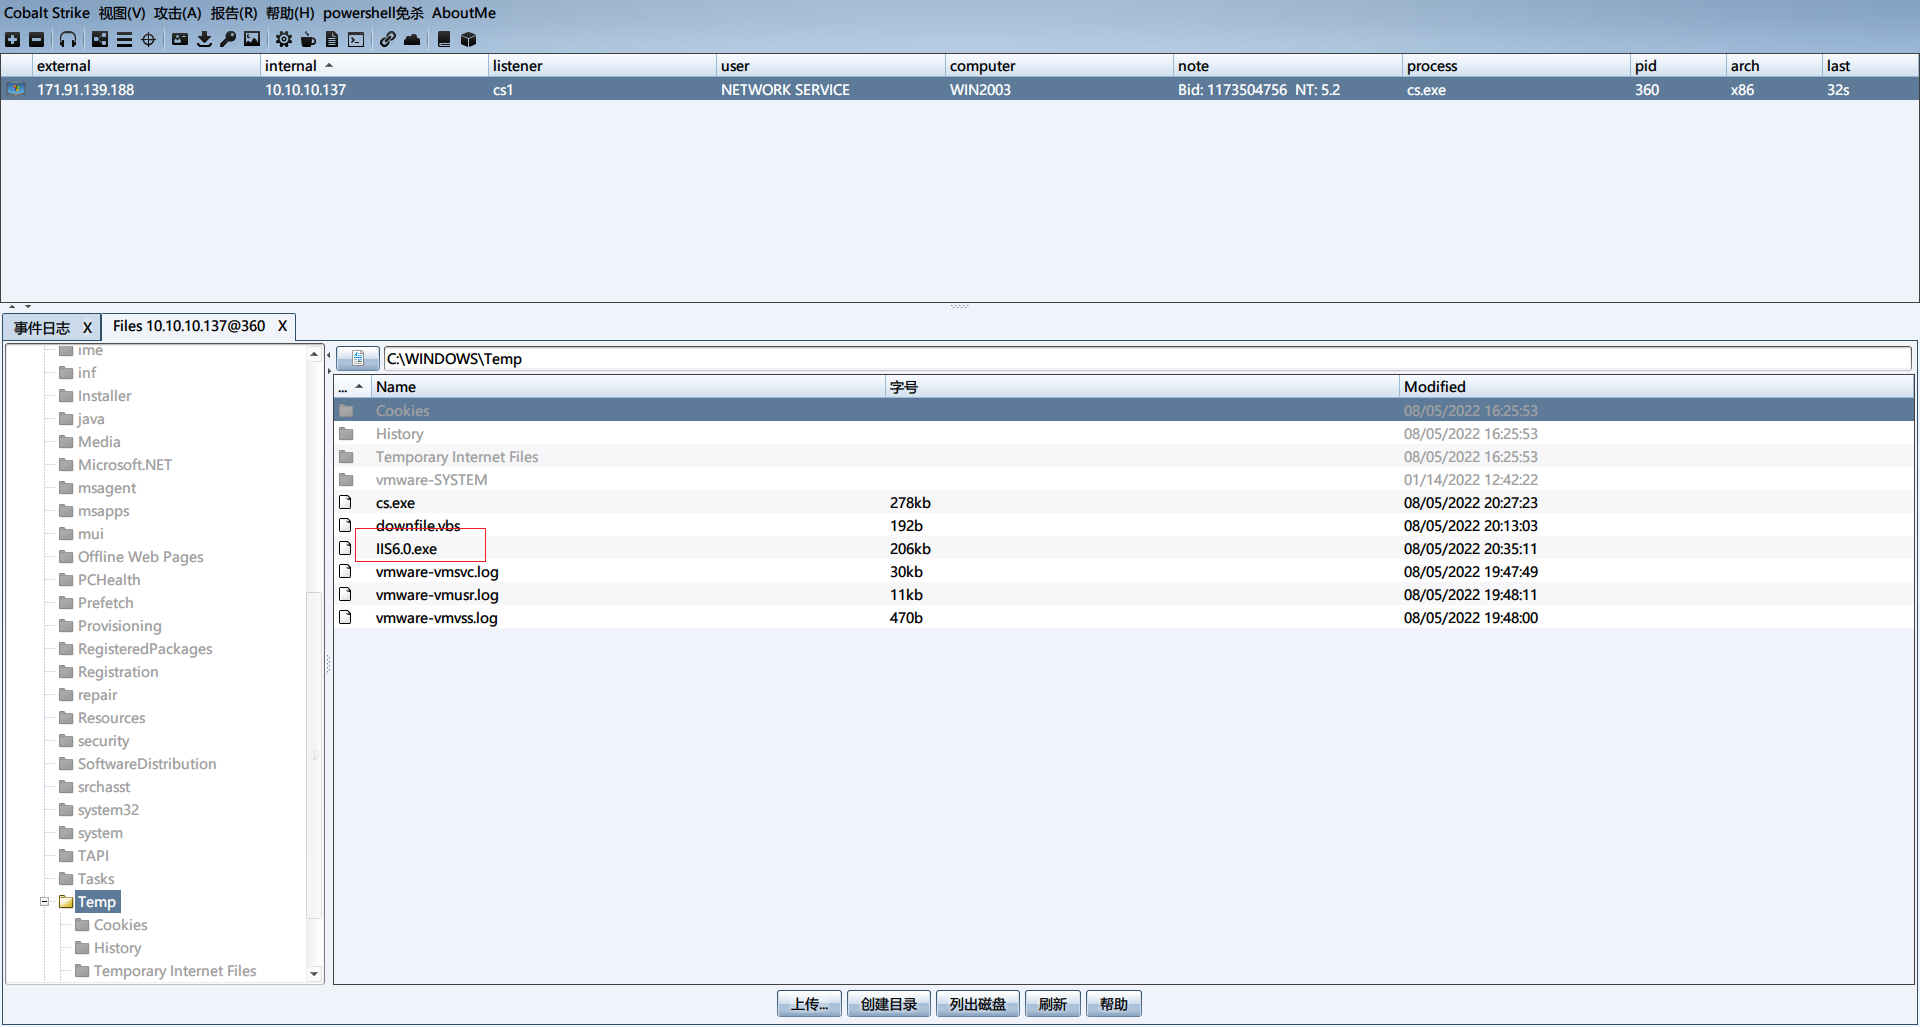Open the 攻击(A) menu
The image size is (1920, 1027).
pyautogui.click(x=178, y=13)
